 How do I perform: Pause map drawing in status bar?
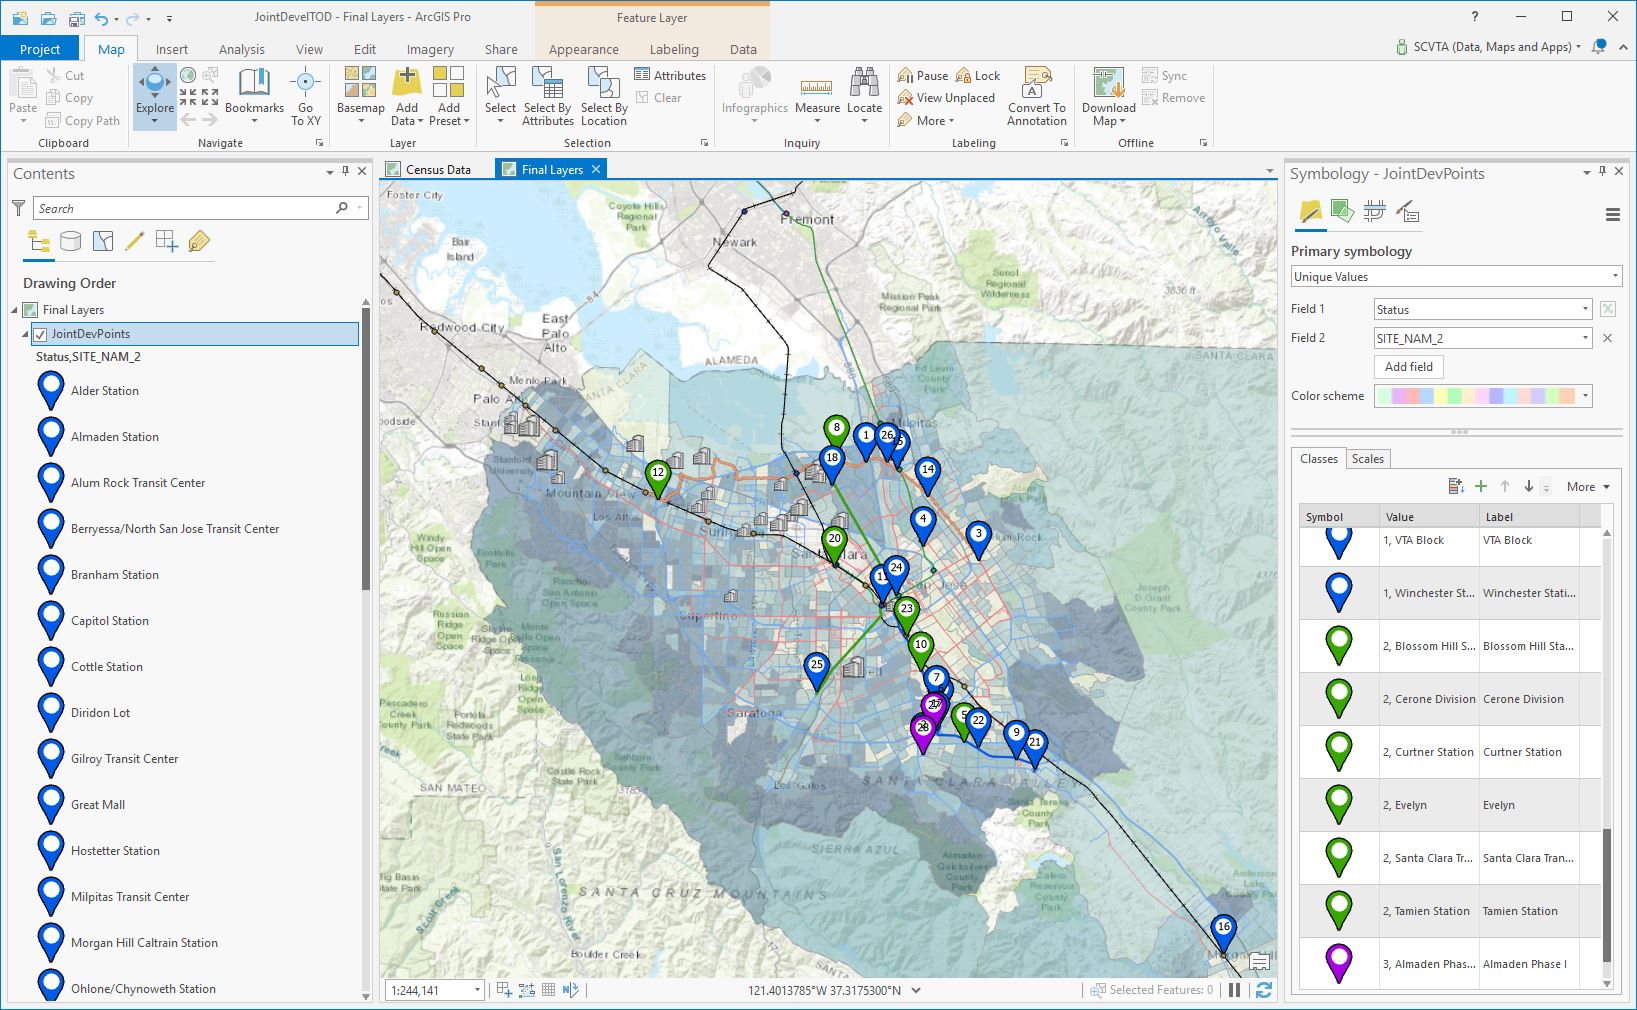pos(1235,990)
